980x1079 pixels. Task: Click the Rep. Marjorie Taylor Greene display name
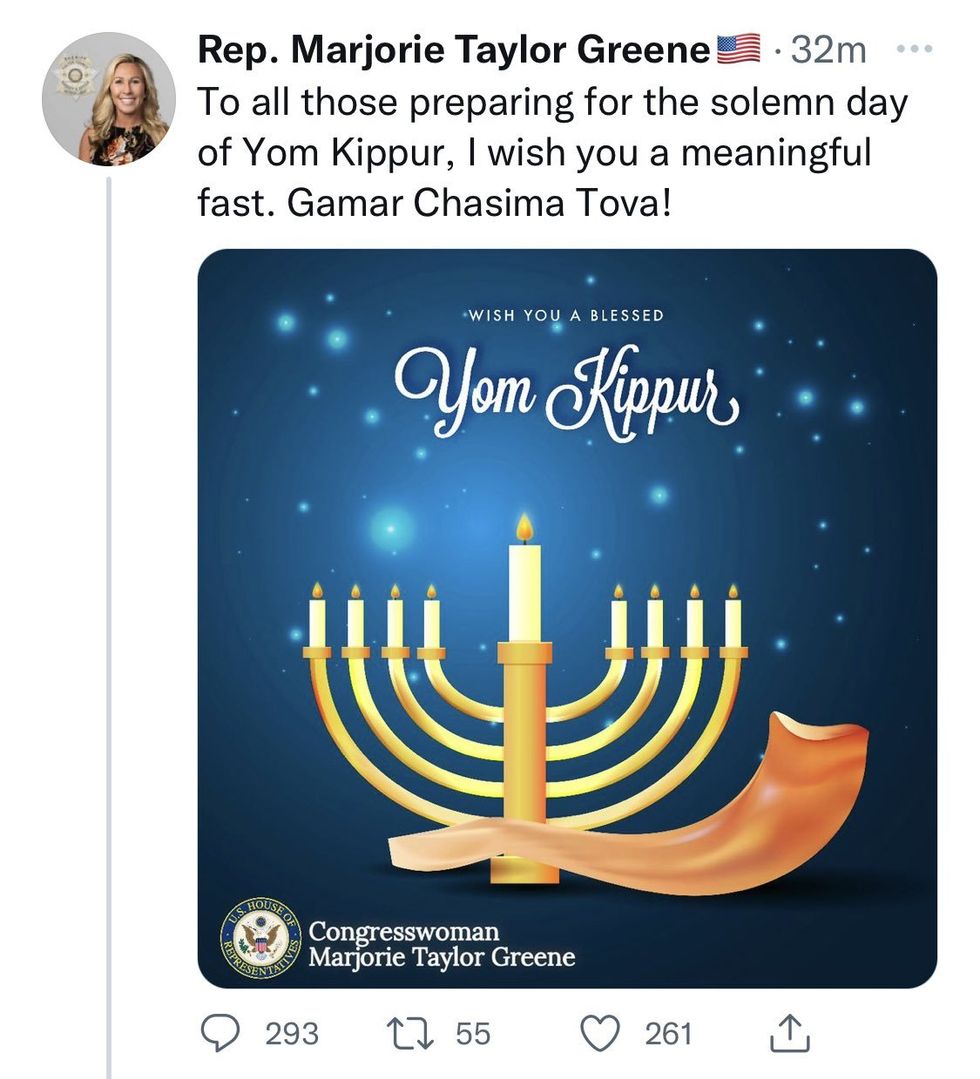coord(454,50)
